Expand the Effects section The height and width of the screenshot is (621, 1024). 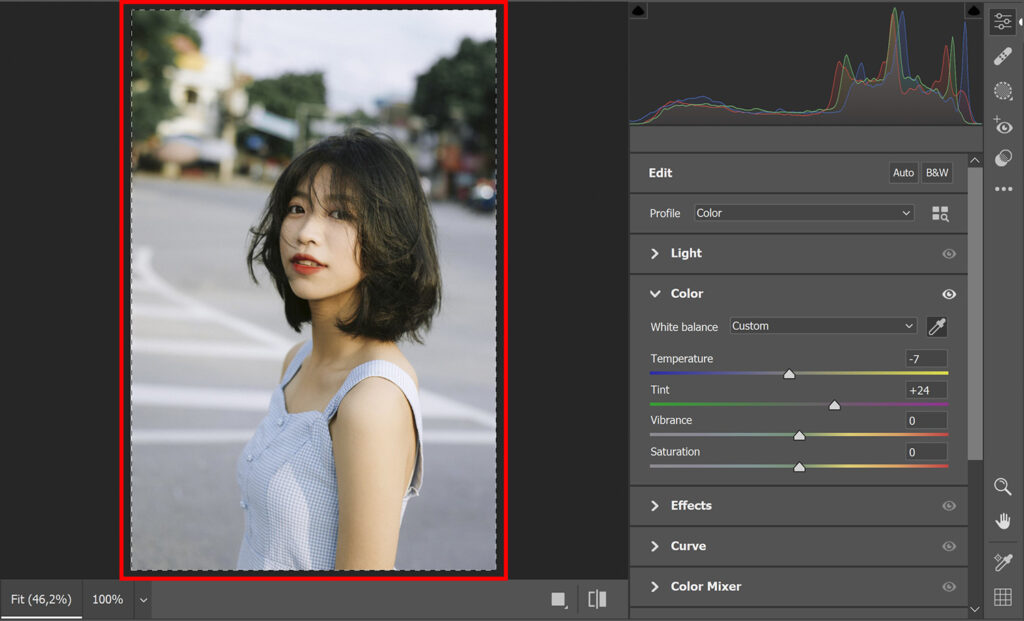654,505
